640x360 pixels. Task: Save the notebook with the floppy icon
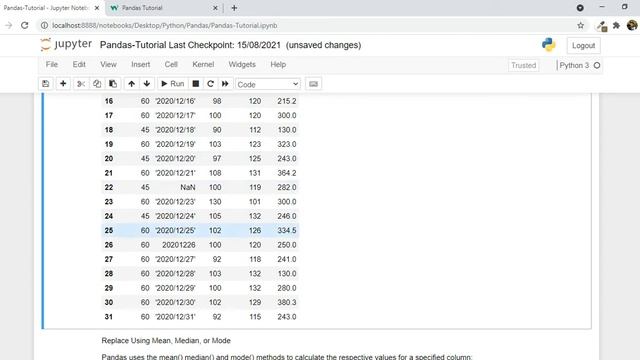(x=46, y=84)
